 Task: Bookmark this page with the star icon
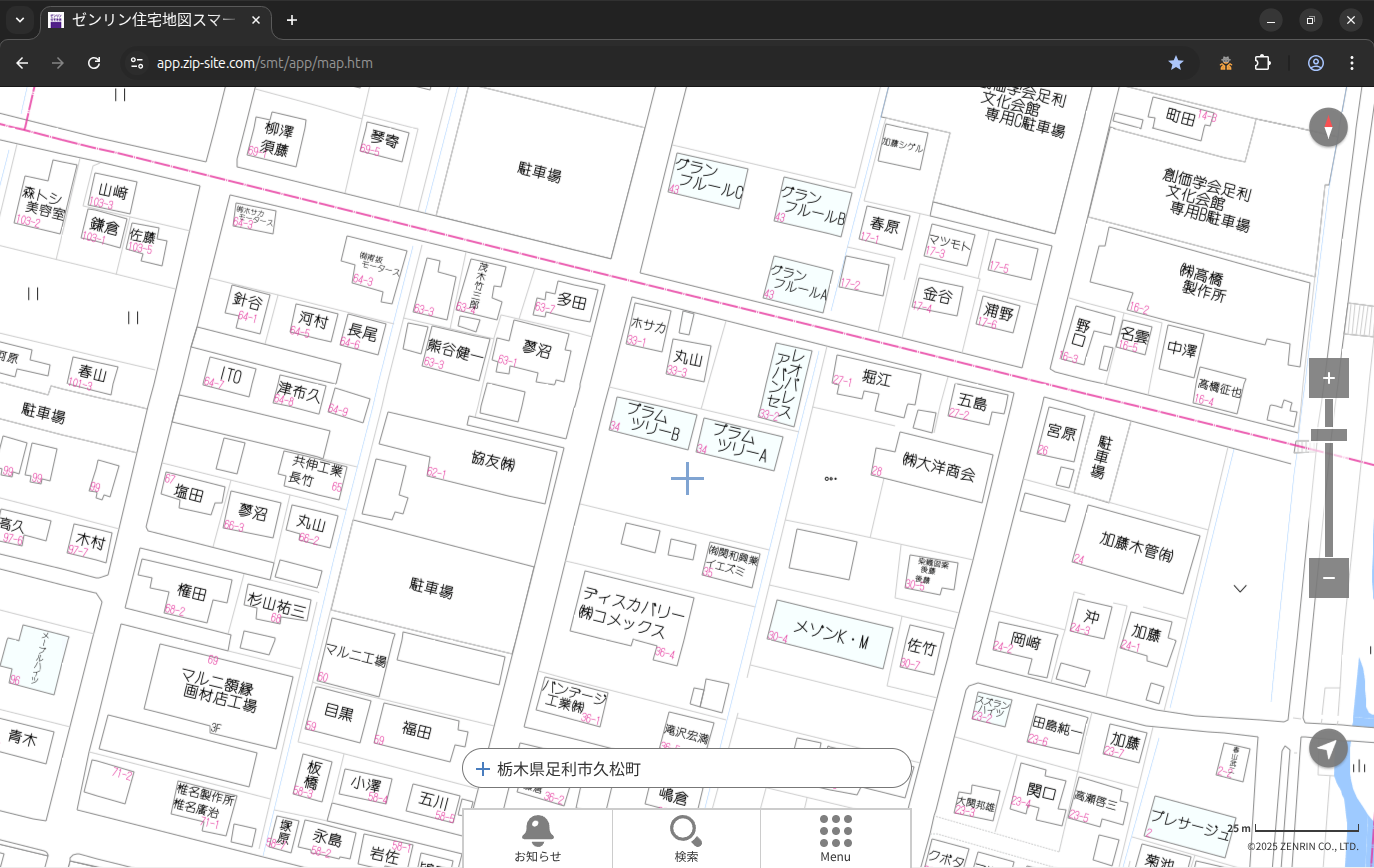[1176, 63]
